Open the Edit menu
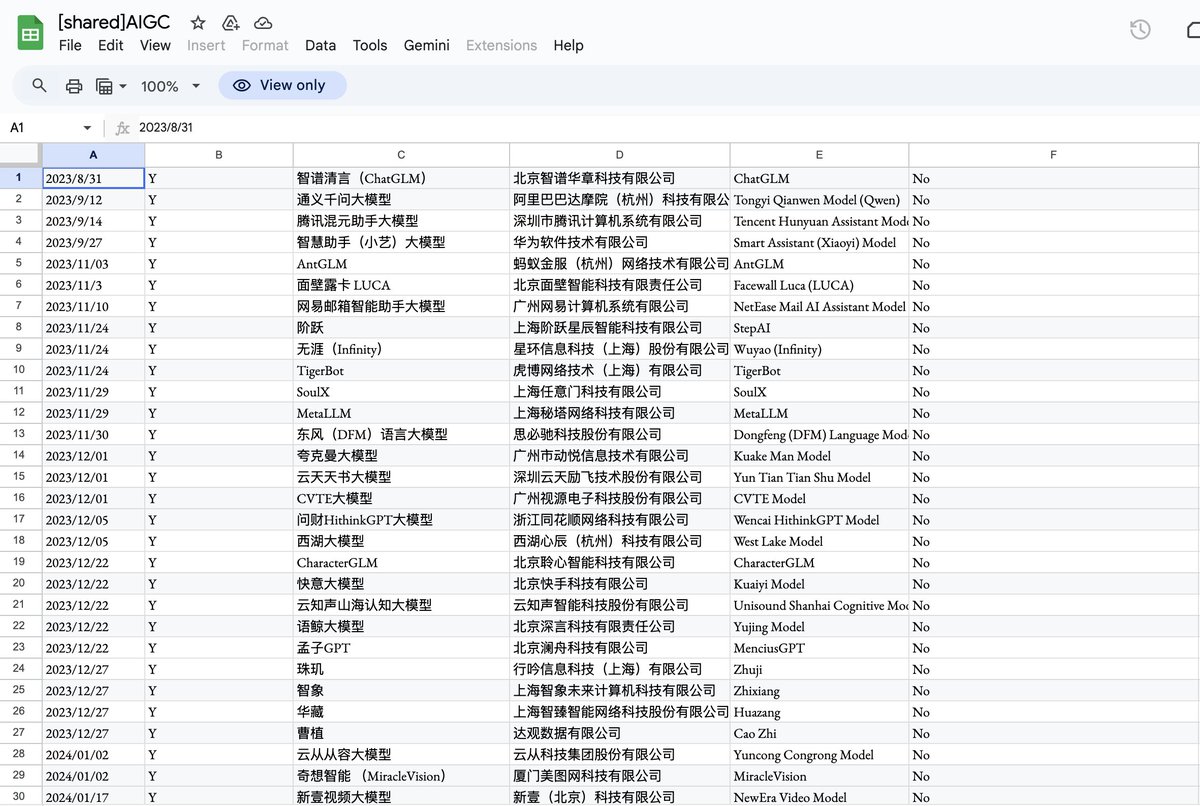The image size is (1200, 806). [111, 45]
